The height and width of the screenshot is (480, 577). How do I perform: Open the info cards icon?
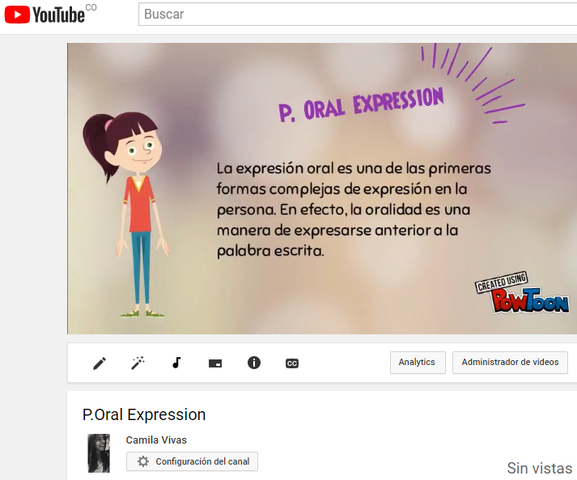coord(254,363)
